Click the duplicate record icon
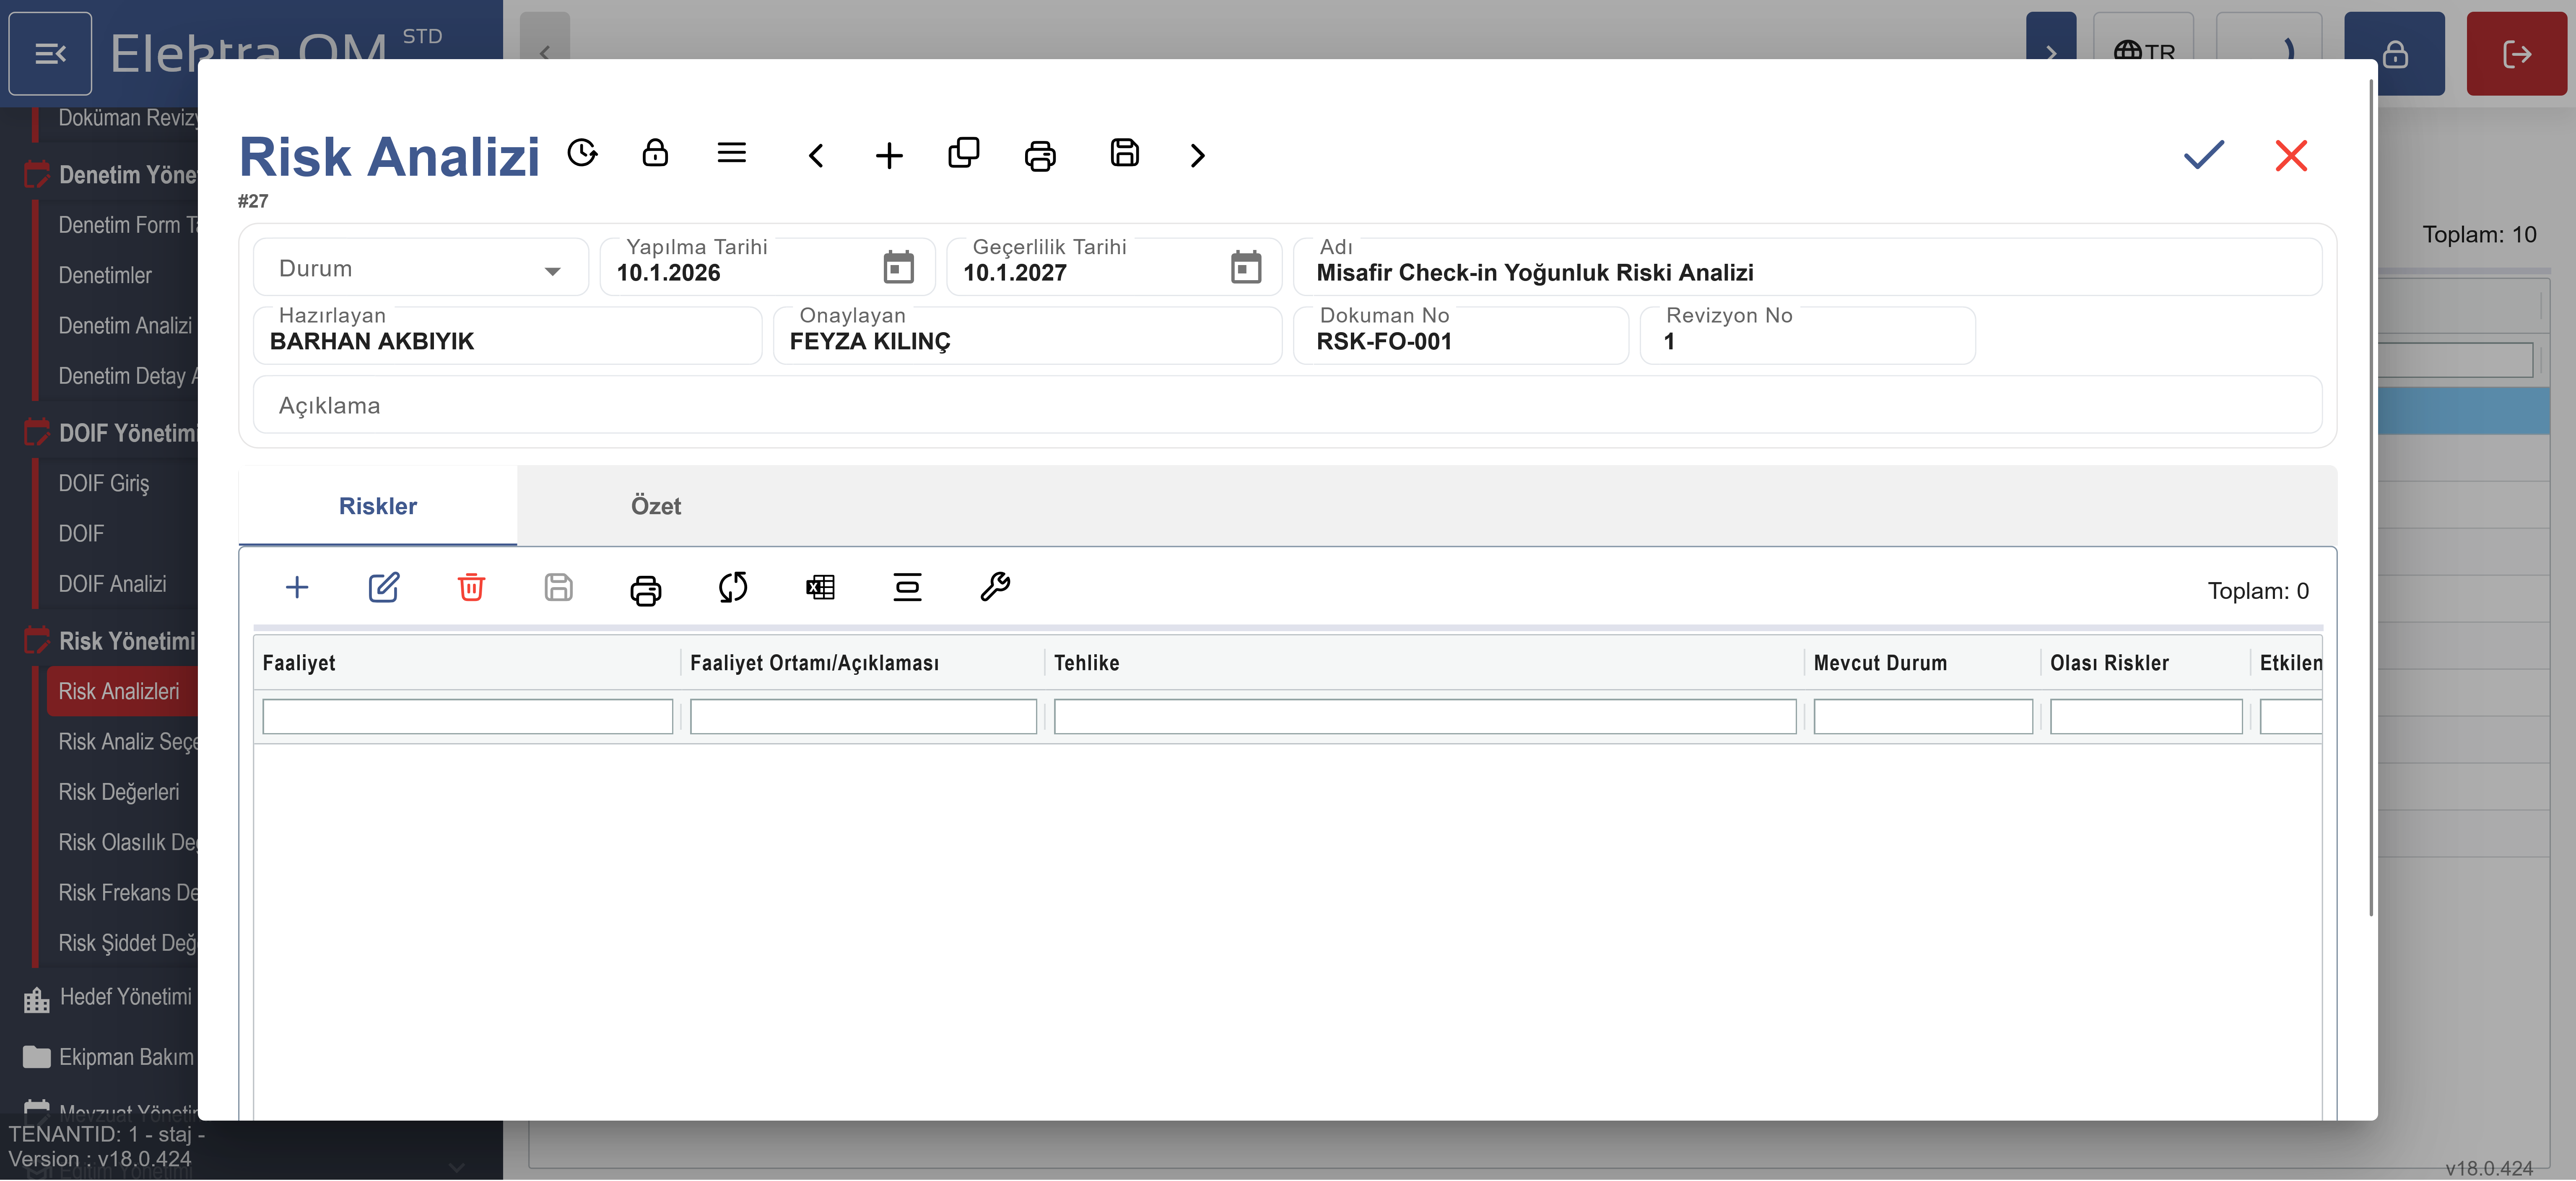This screenshot has height=1181, width=2576. tap(963, 153)
